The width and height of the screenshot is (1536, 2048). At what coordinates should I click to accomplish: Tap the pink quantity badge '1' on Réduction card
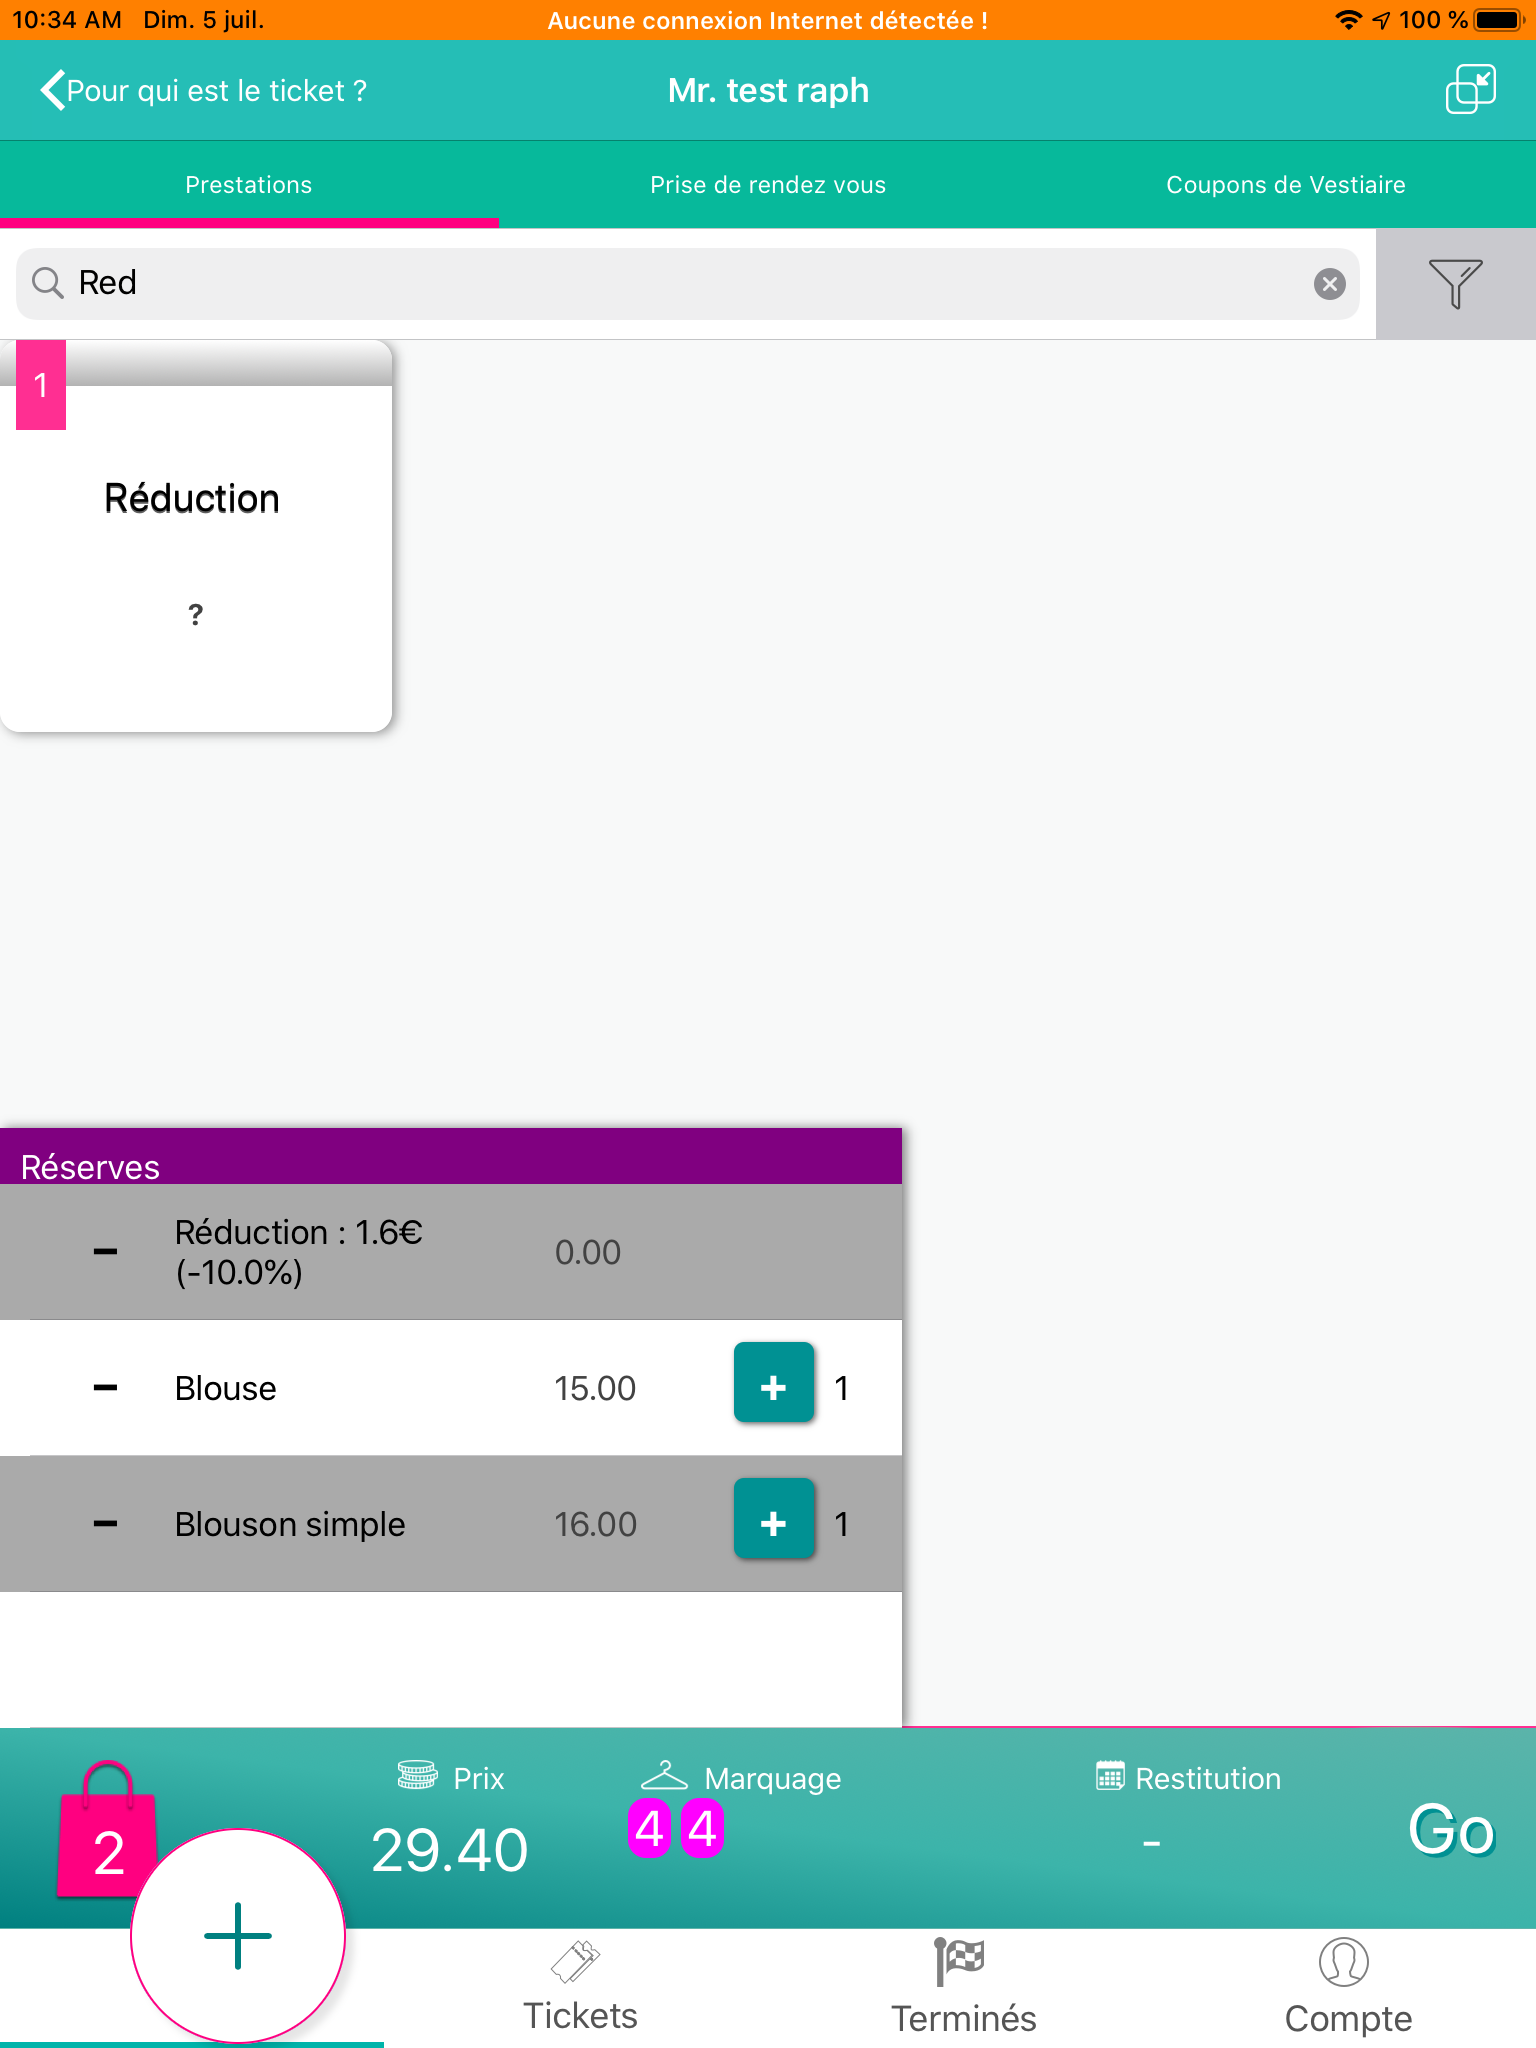pos(41,385)
